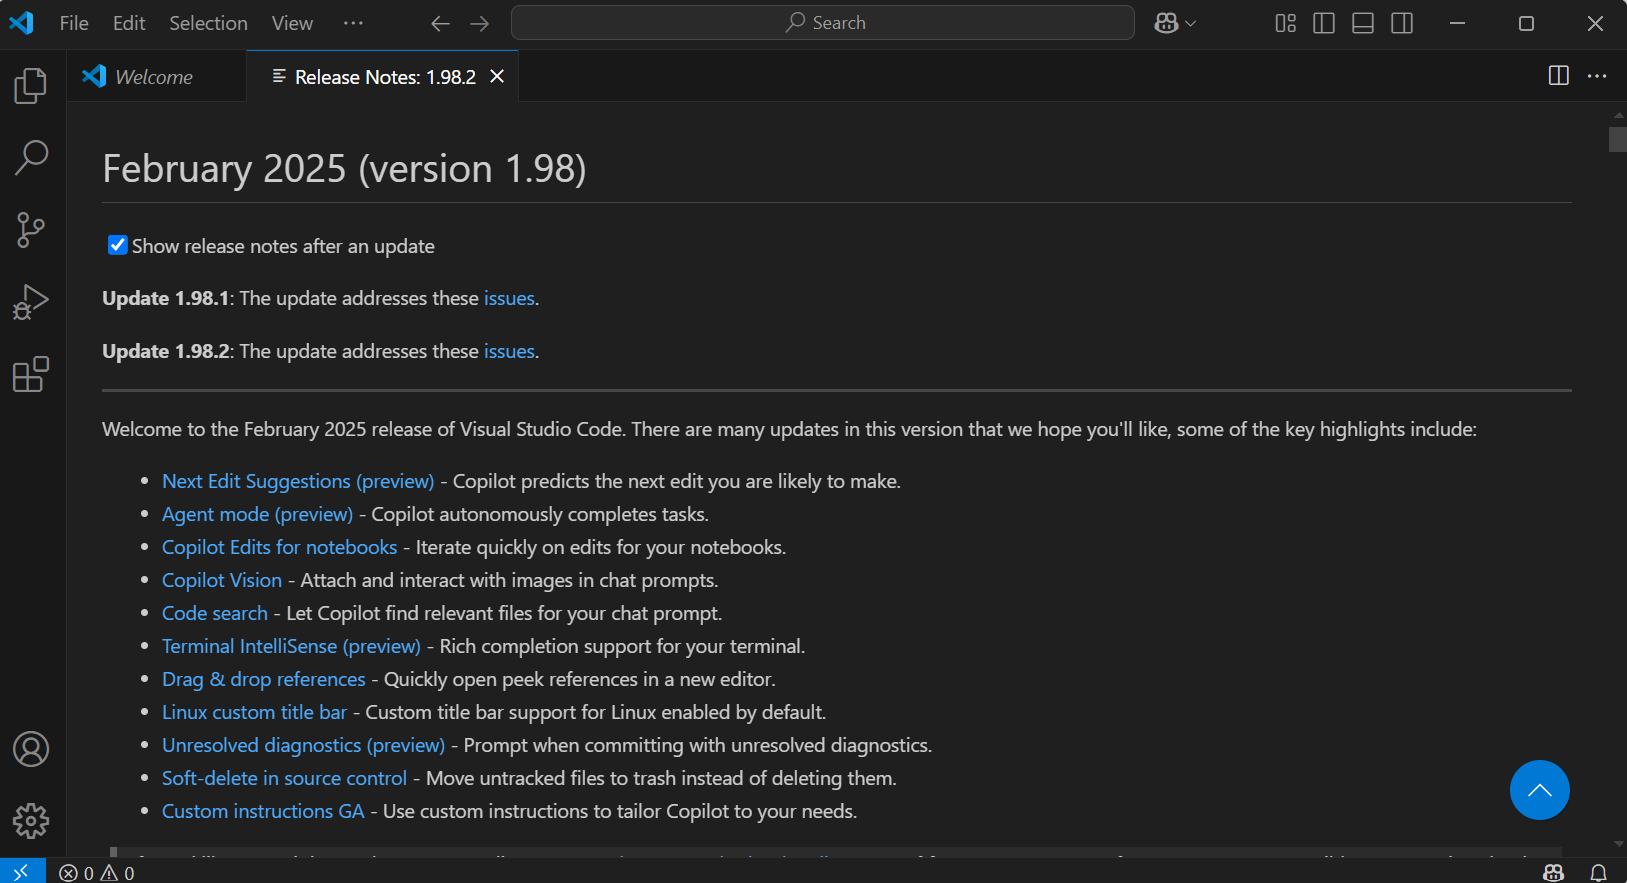Open the Run and Debug view
The height and width of the screenshot is (883, 1627).
31,302
